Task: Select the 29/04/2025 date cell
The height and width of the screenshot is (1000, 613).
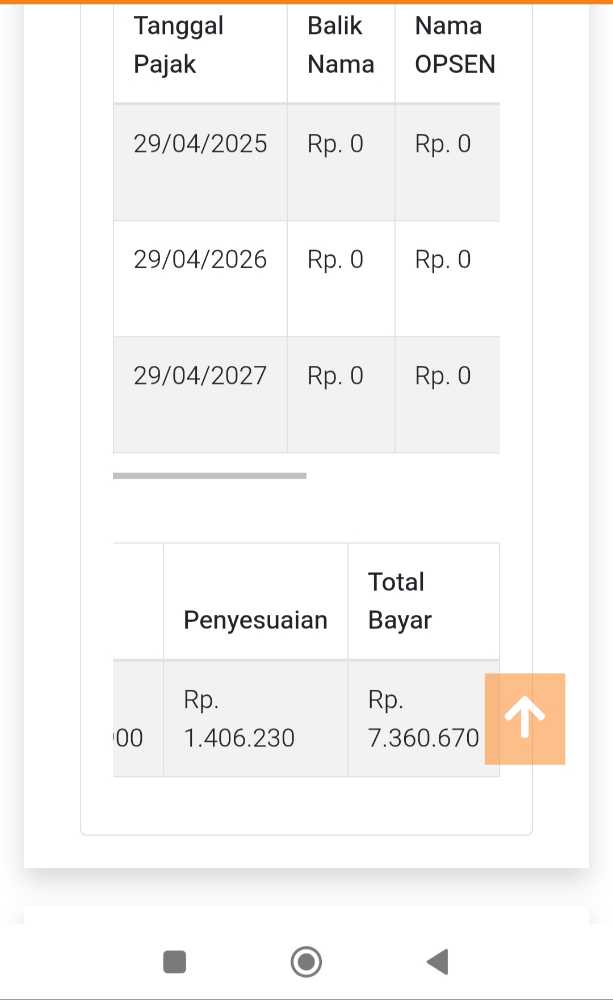Action: coord(200,144)
